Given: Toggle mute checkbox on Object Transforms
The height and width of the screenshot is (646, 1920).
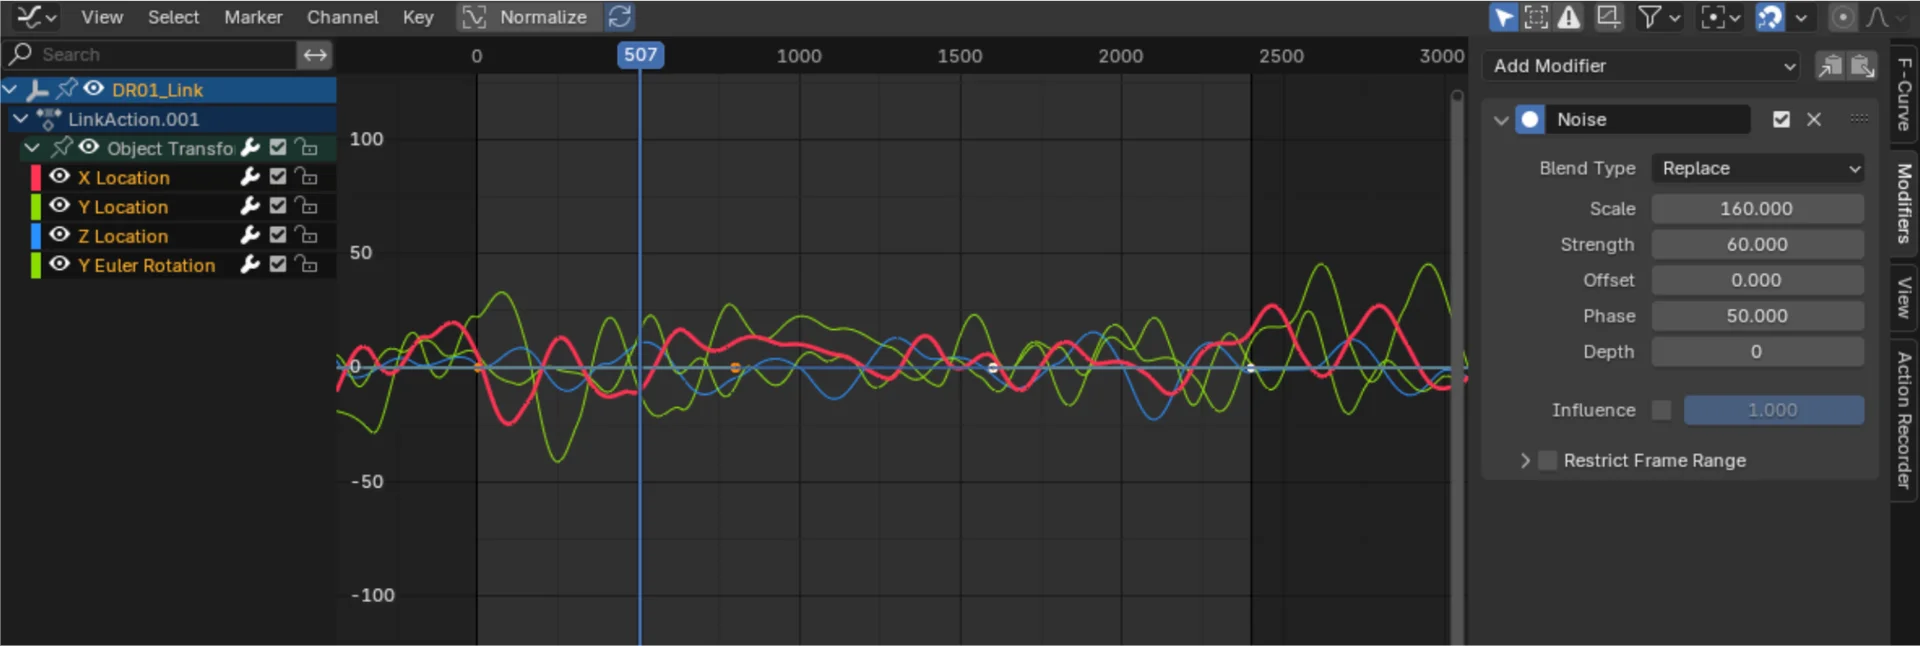Looking at the screenshot, I should pyautogui.click(x=278, y=148).
